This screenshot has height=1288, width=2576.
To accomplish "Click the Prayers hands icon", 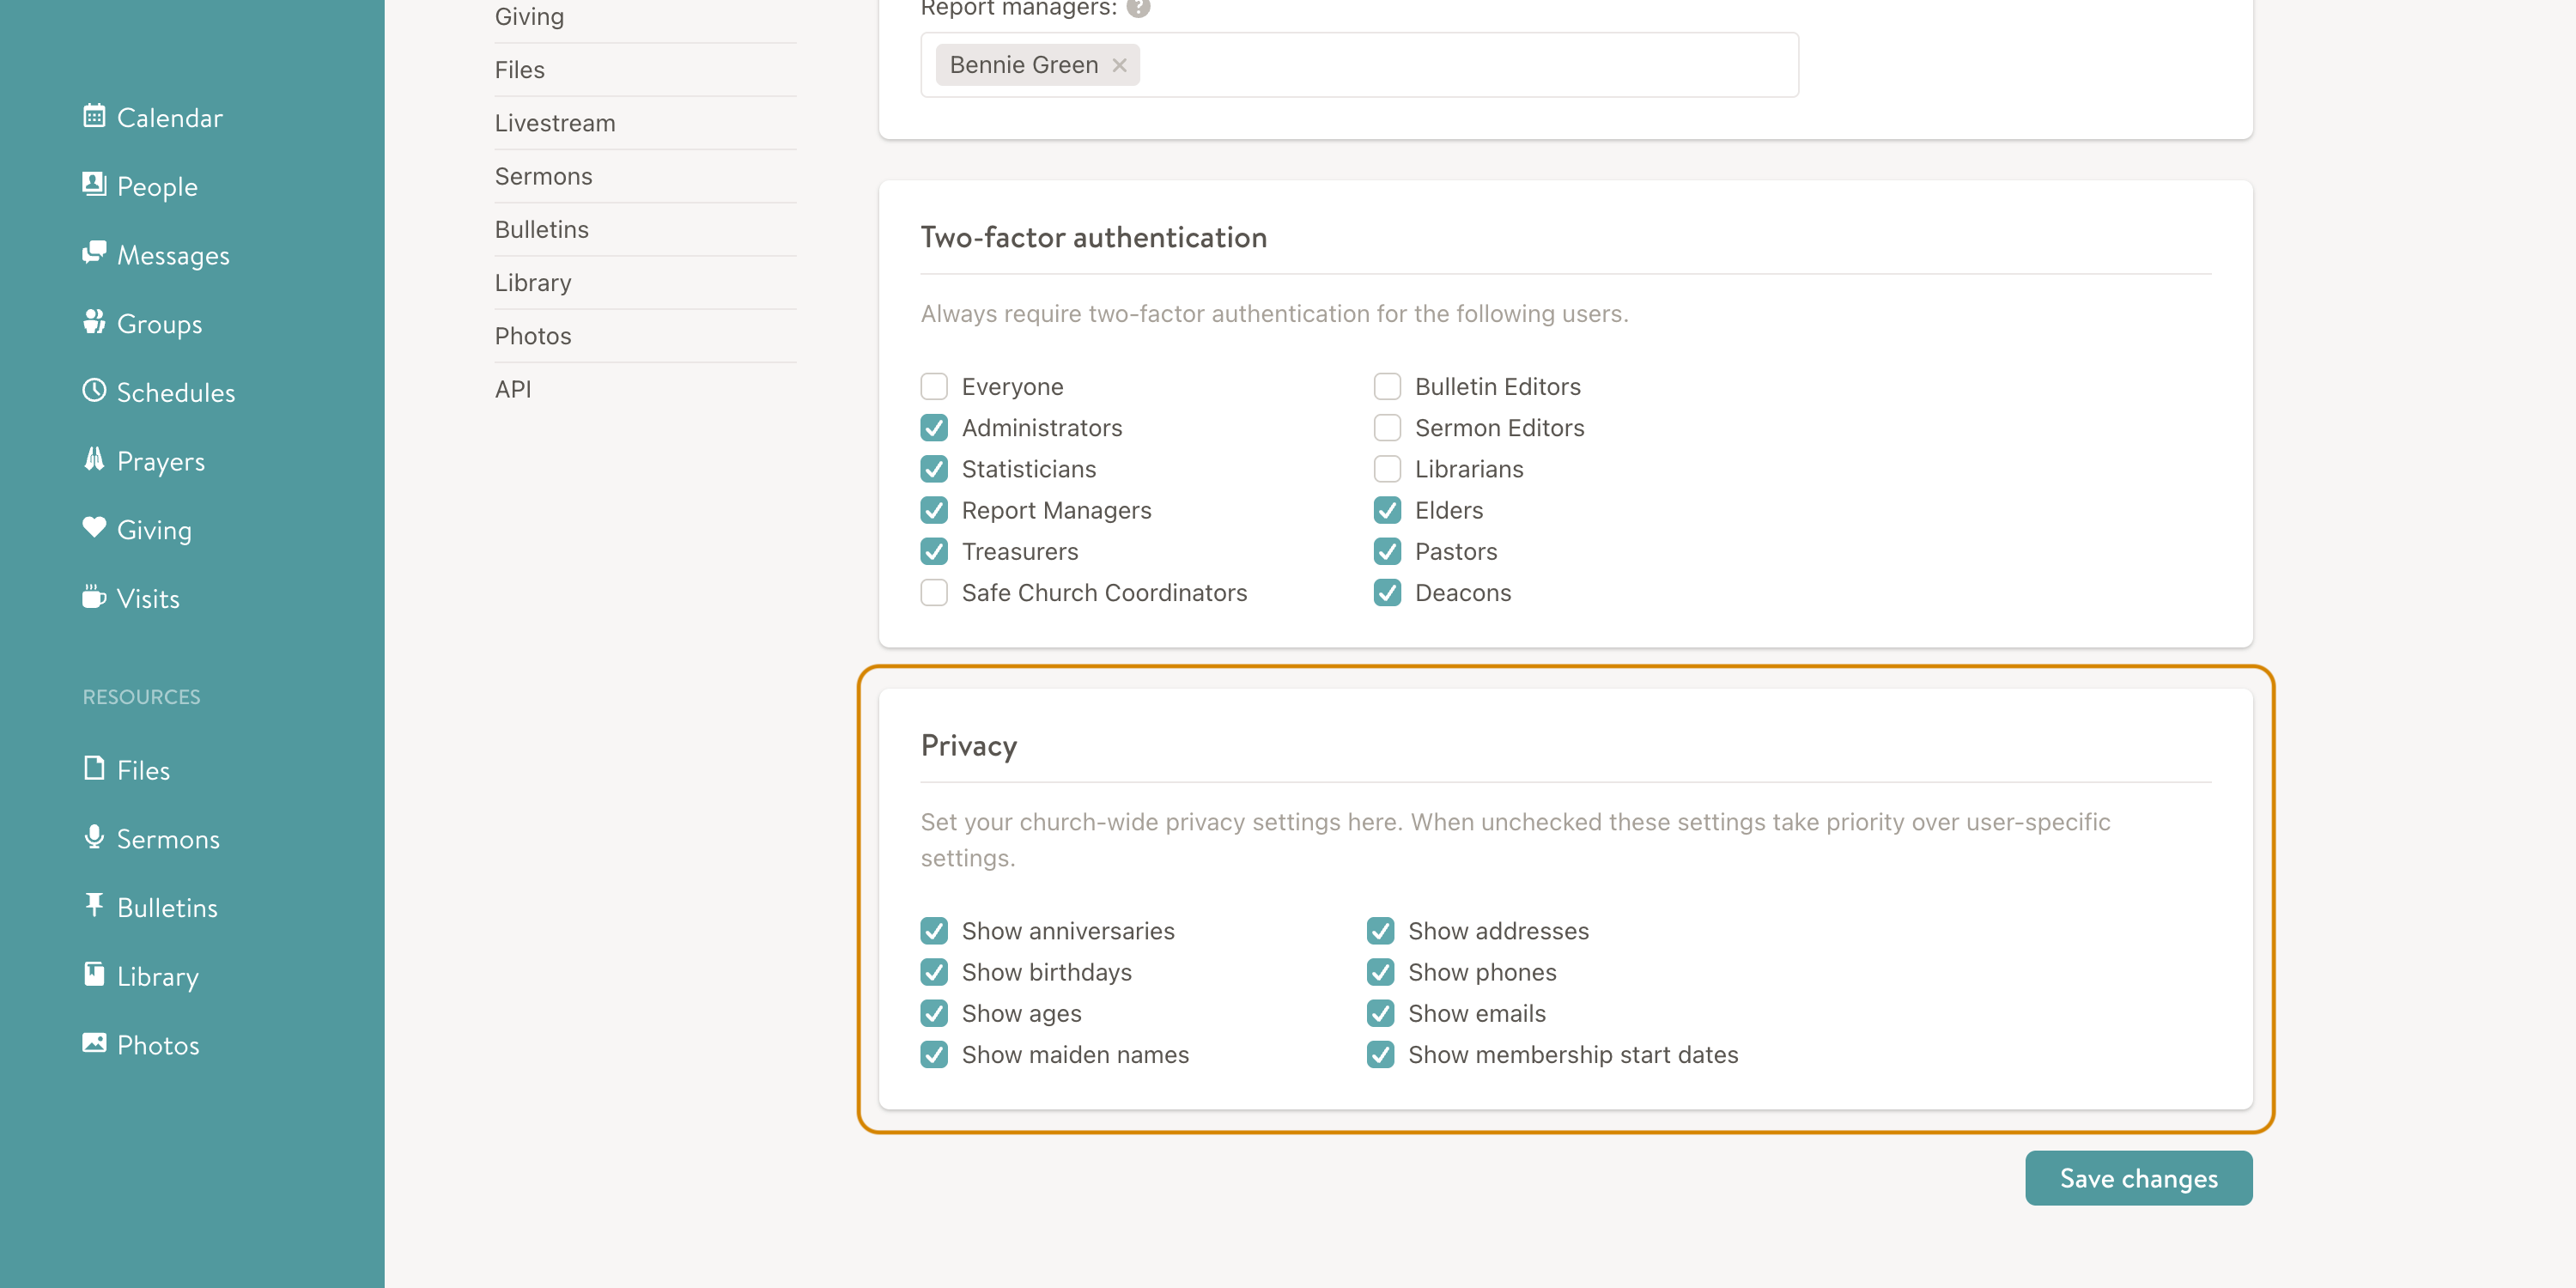I will tap(94, 459).
